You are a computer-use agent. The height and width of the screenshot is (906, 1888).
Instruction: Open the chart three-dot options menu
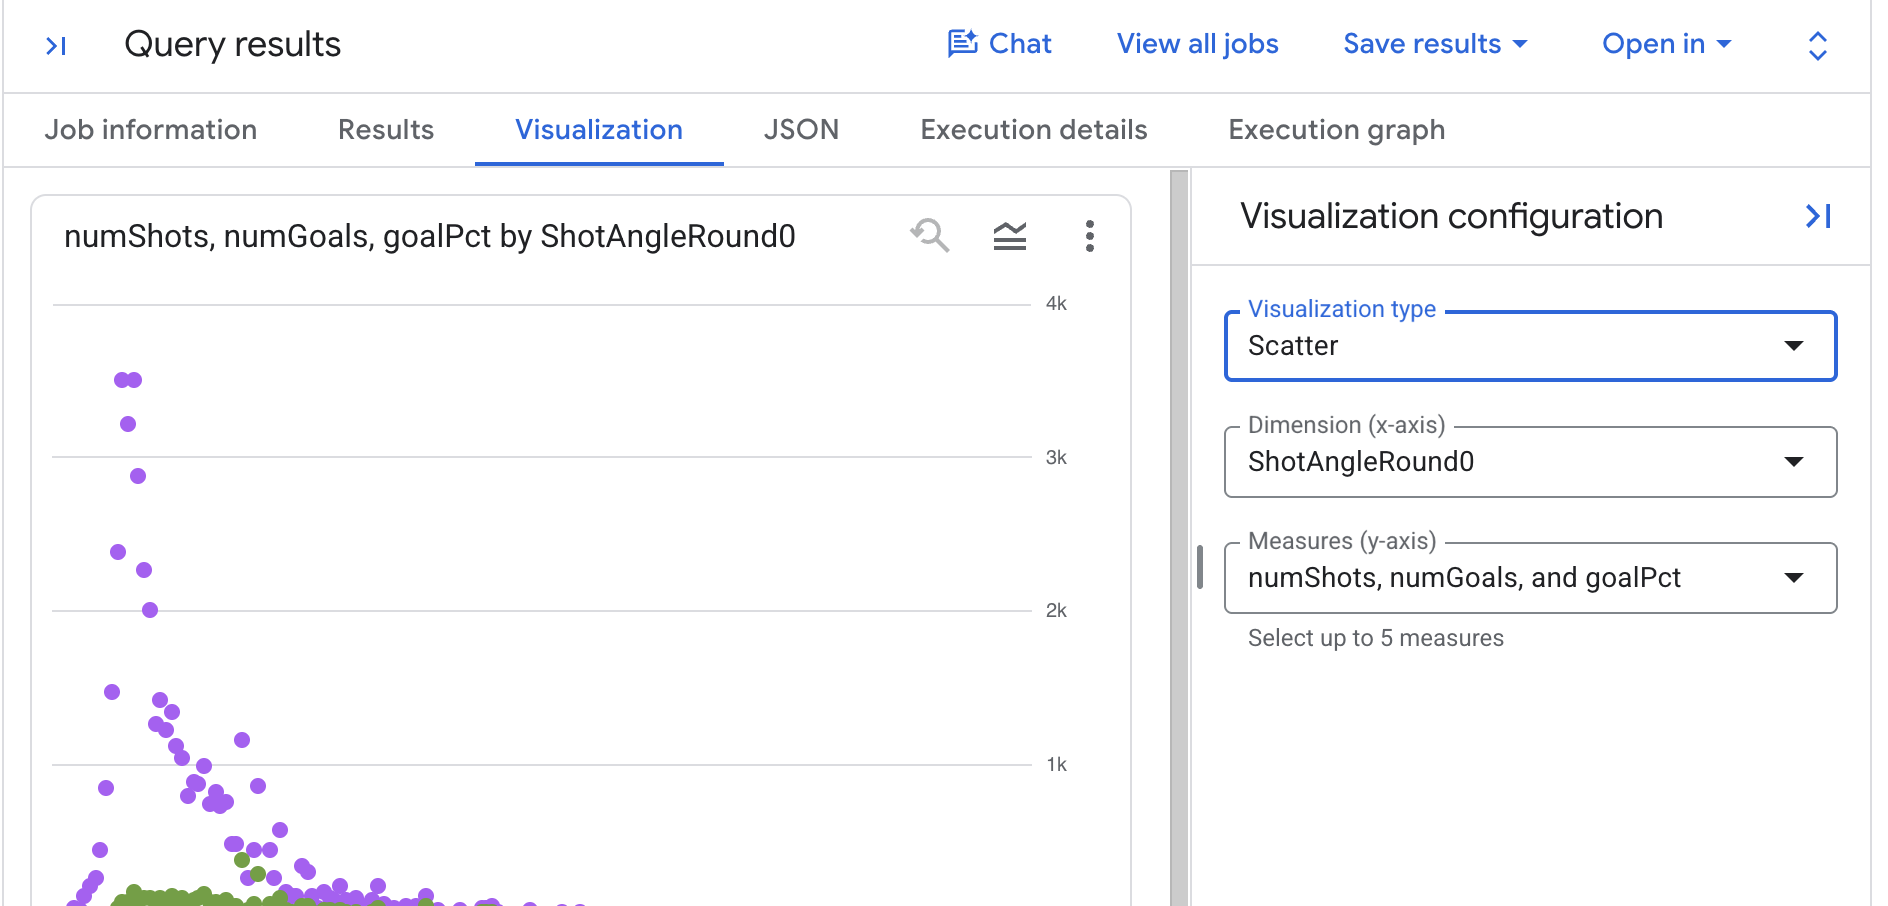(1090, 236)
